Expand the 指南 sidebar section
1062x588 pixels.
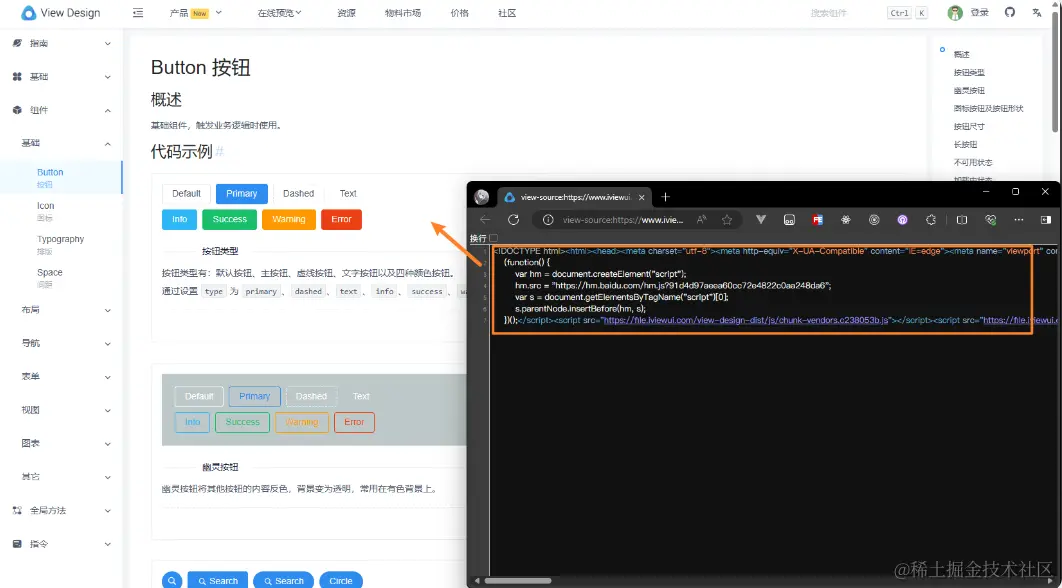61,43
